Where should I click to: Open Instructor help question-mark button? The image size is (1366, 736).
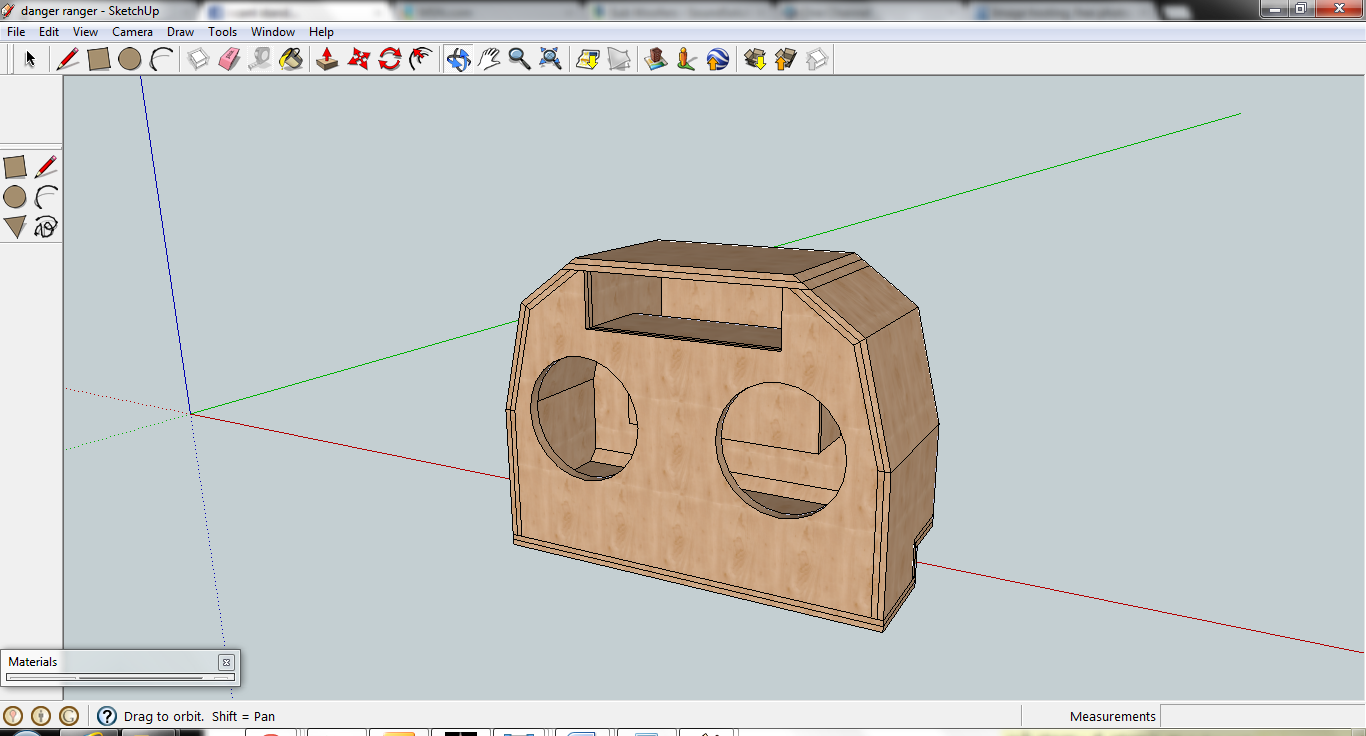pyautogui.click(x=107, y=716)
